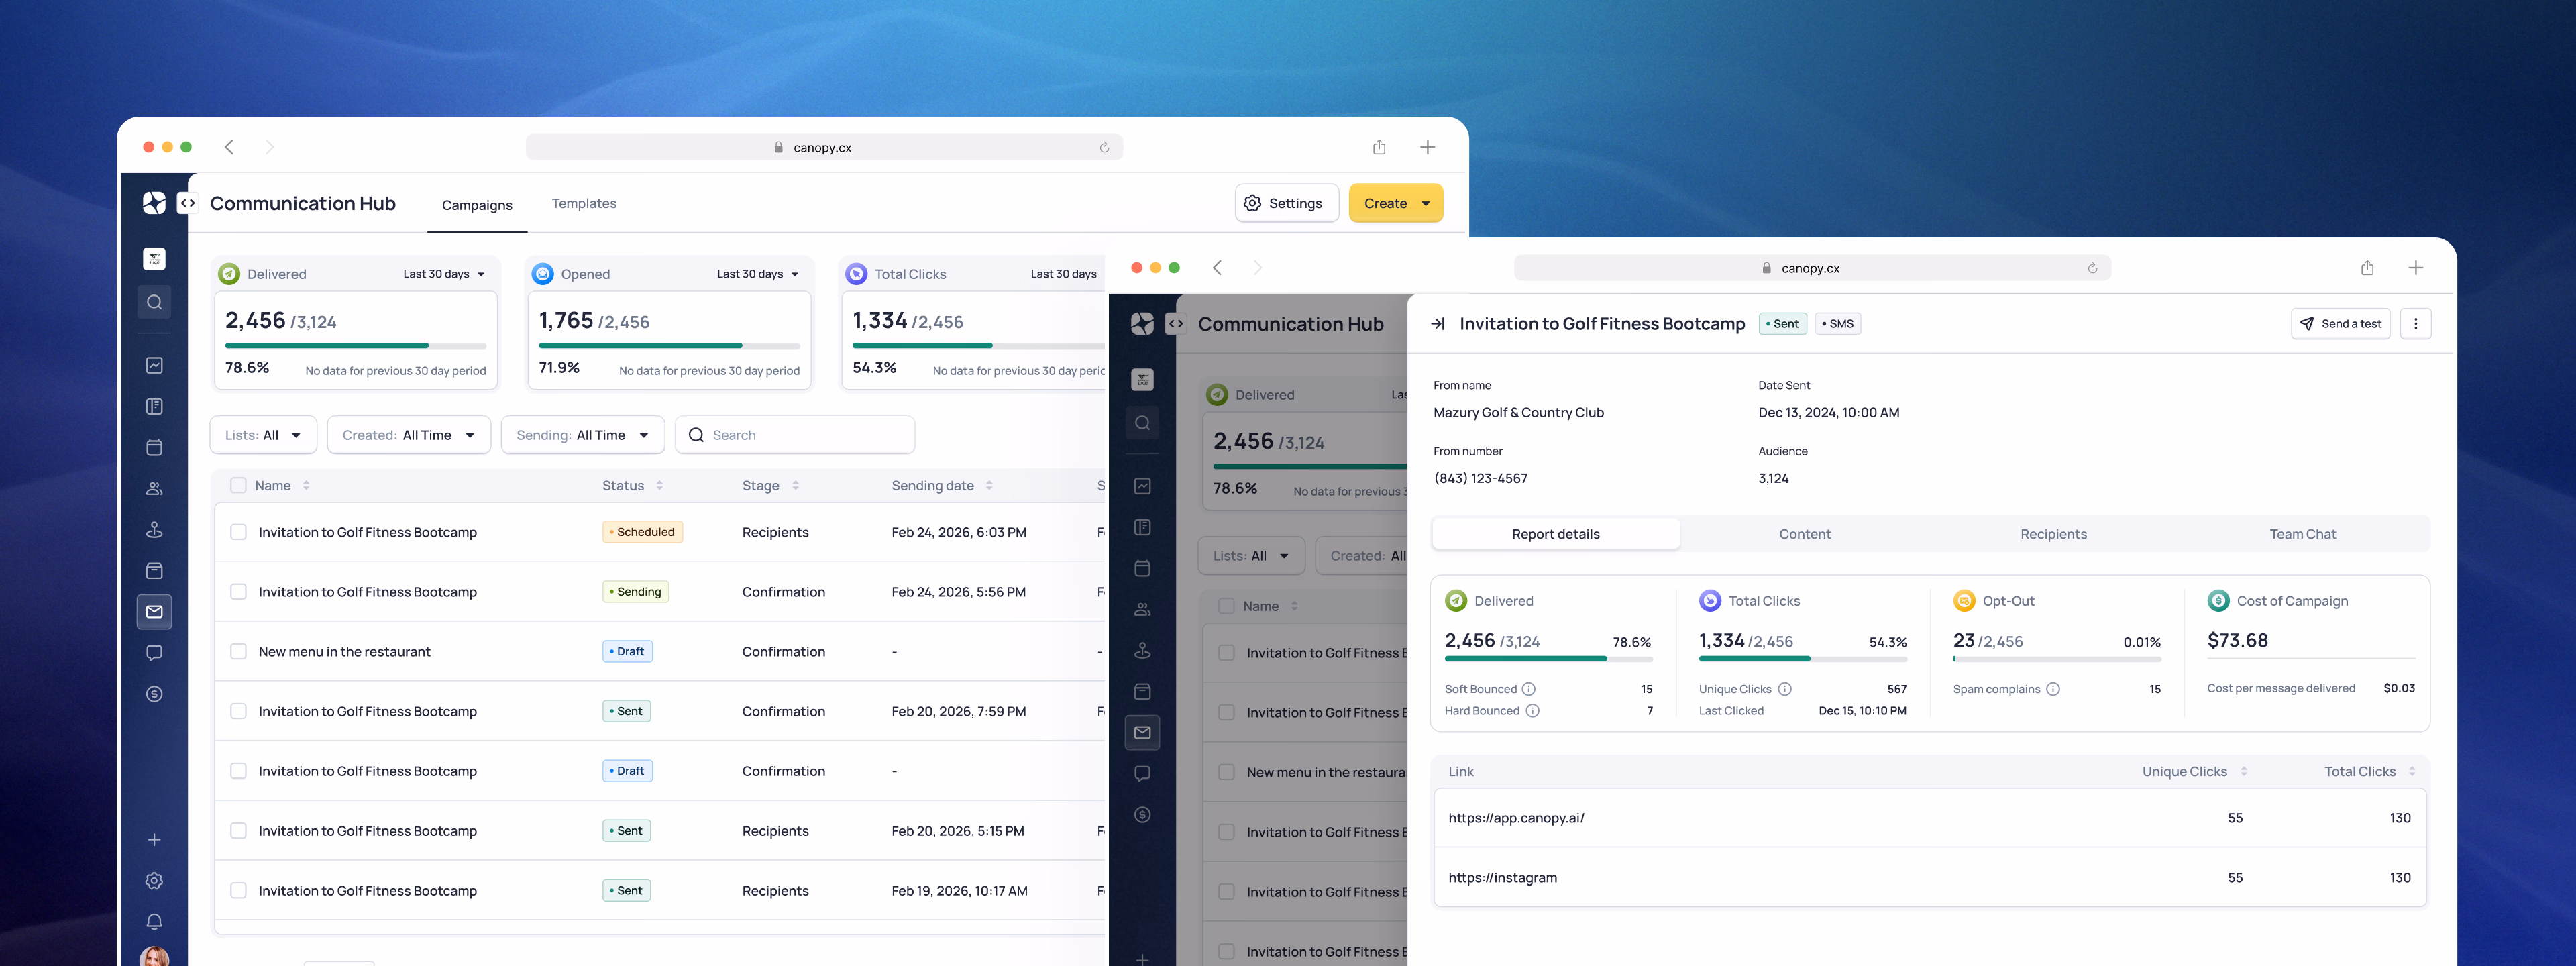Select Content tab in detail panel
Screen dimensions: 2576x966
[1805, 534]
